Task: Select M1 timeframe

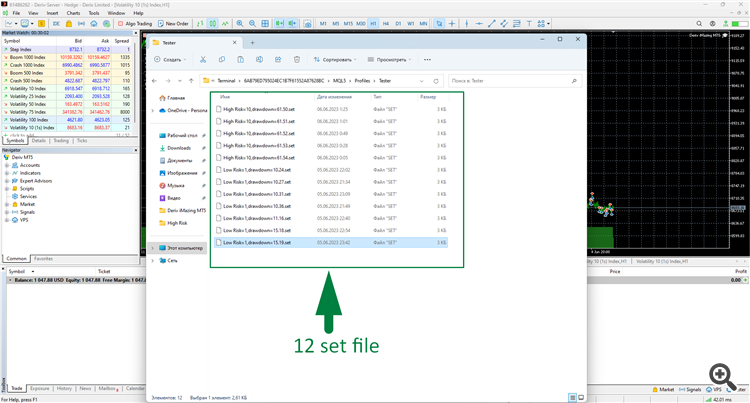Action: click(x=323, y=23)
